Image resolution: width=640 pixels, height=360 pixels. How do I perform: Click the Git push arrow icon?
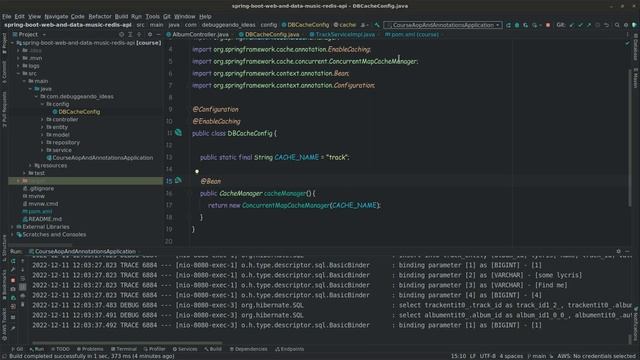click(x=589, y=25)
